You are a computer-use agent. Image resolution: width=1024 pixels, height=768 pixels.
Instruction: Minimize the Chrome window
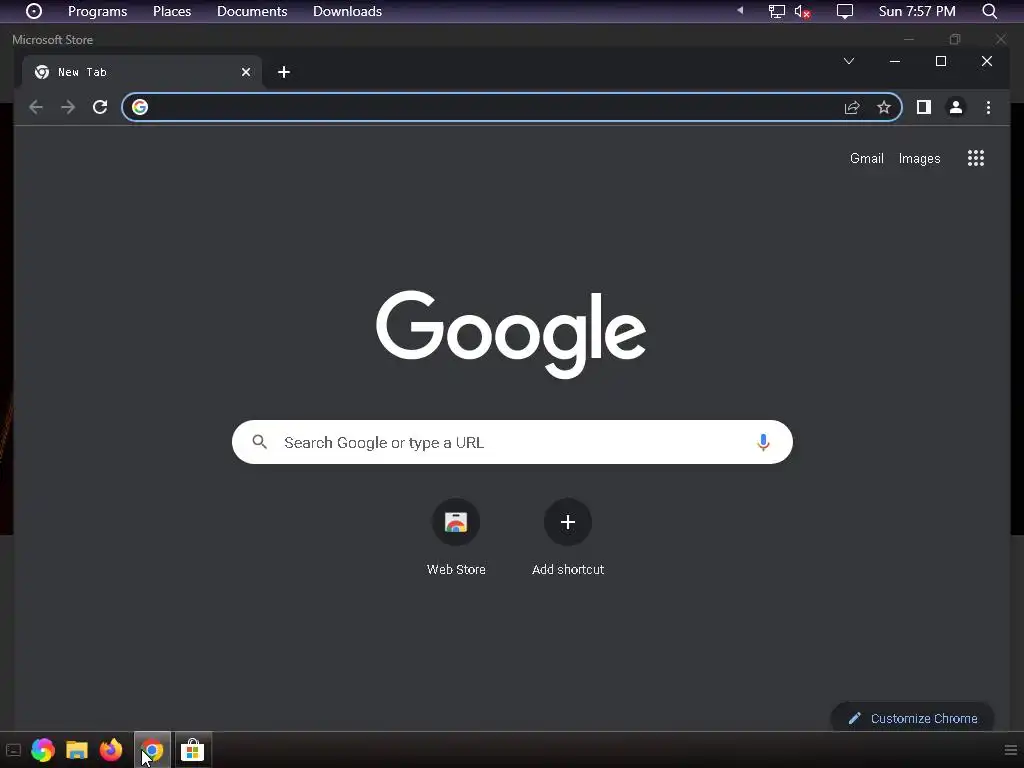[x=895, y=61]
